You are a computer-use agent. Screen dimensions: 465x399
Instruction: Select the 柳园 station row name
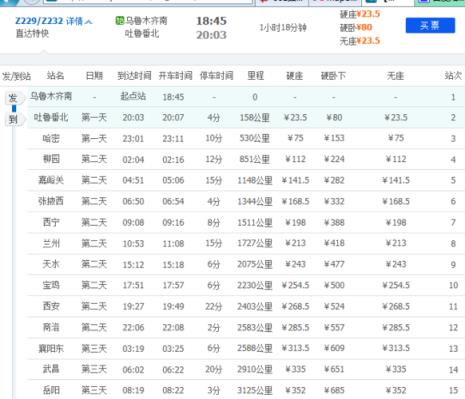tap(51, 159)
